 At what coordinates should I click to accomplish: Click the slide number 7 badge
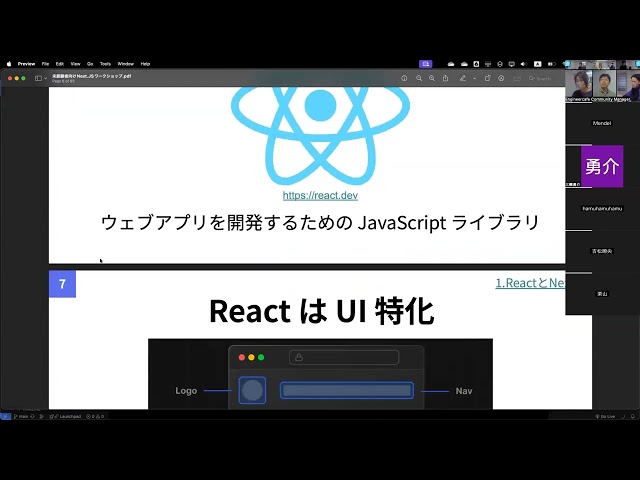point(62,284)
